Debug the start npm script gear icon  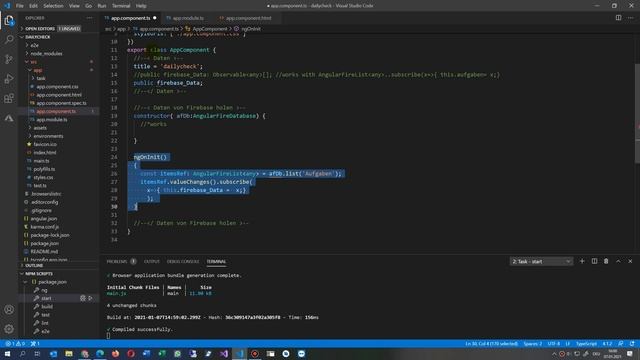tap(83, 298)
